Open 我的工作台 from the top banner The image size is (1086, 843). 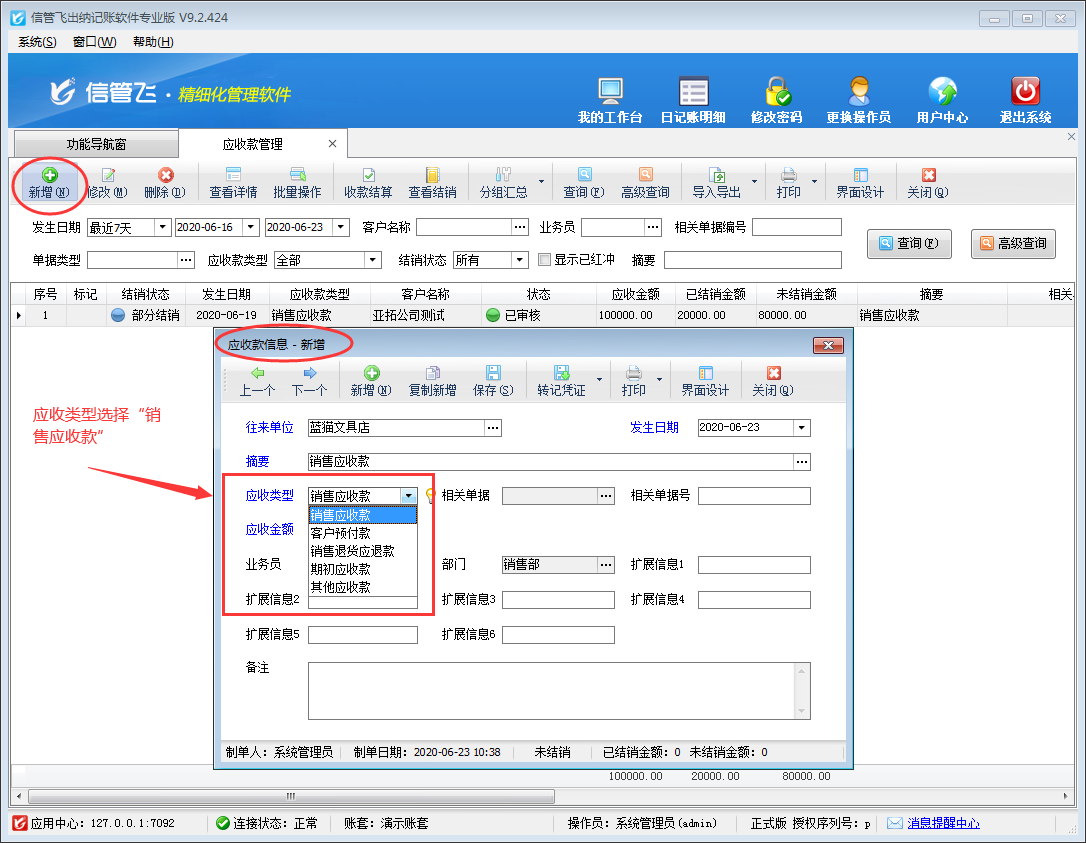pos(610,100)
